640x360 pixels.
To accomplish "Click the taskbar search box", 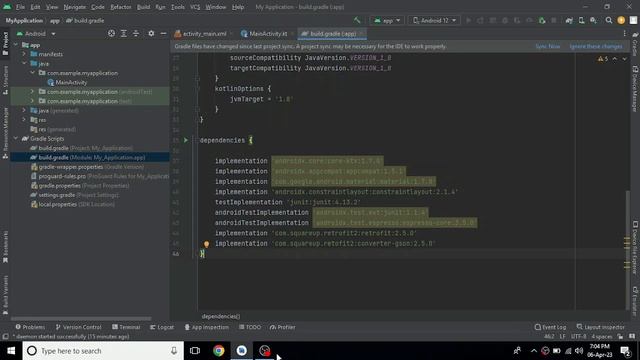I will tap(103, 351).
